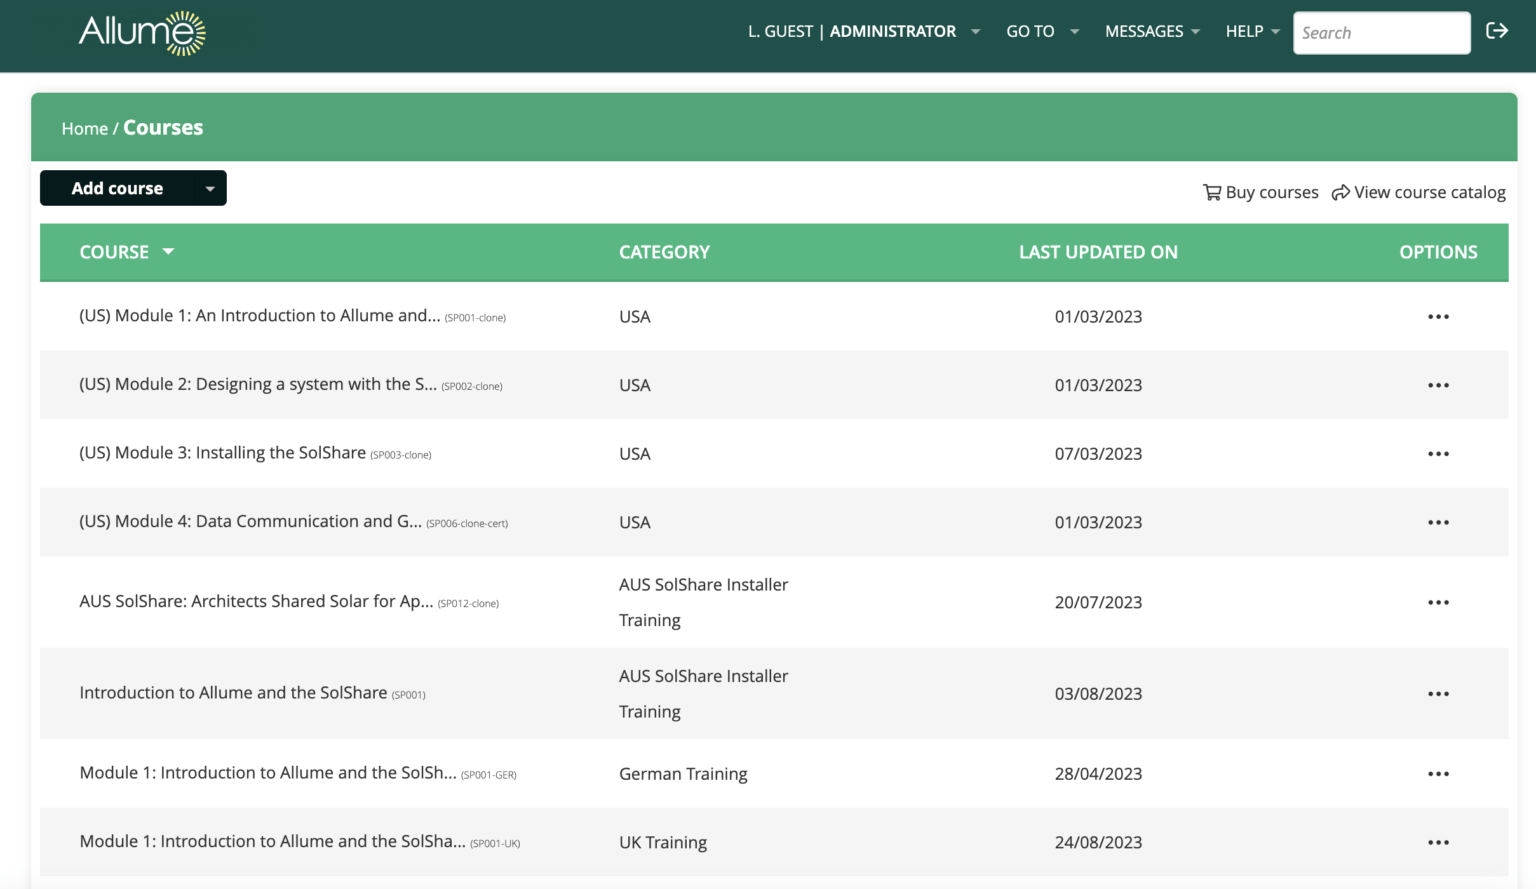Open options for SP001-GER Module 1 row
The height and width of the screenshot is (889, 1536).
(x=1438, y=774)
